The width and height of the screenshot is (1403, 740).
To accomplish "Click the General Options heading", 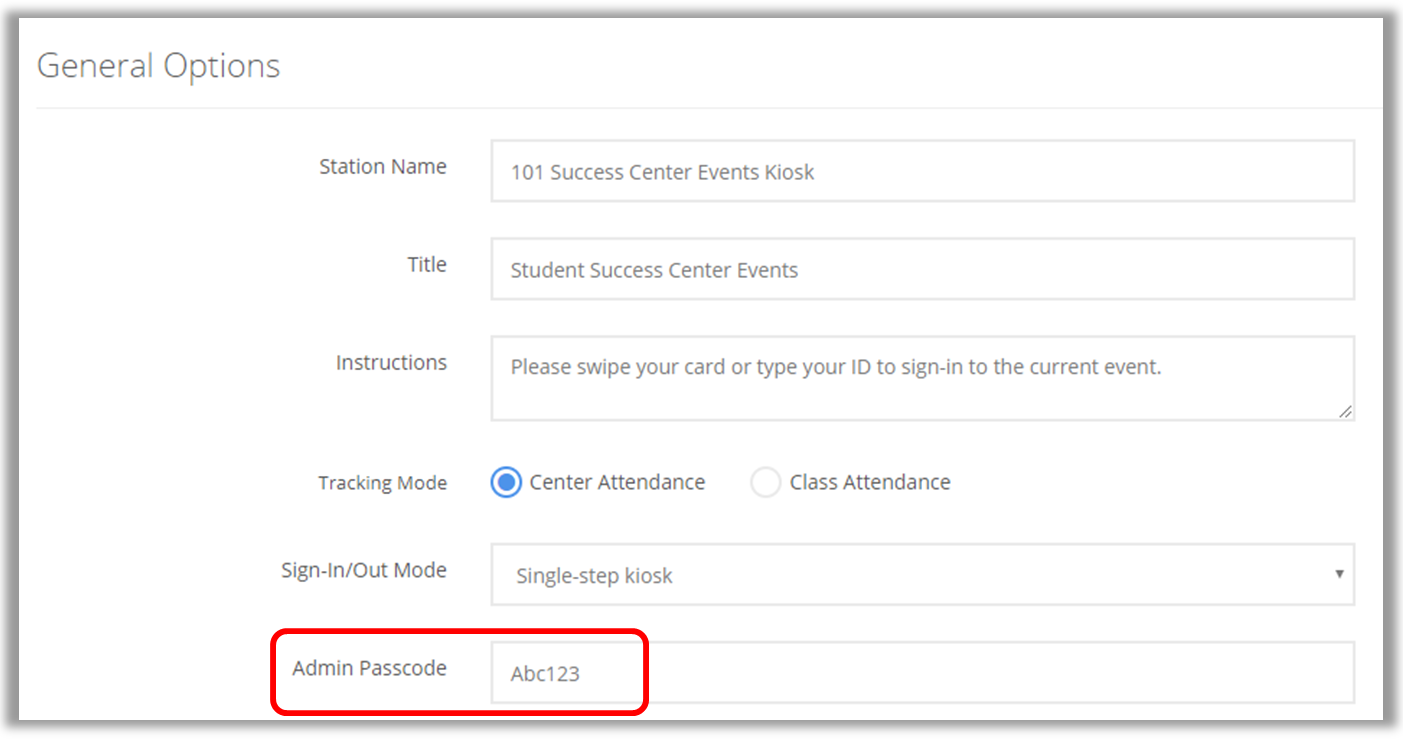I will coord(158,66).
